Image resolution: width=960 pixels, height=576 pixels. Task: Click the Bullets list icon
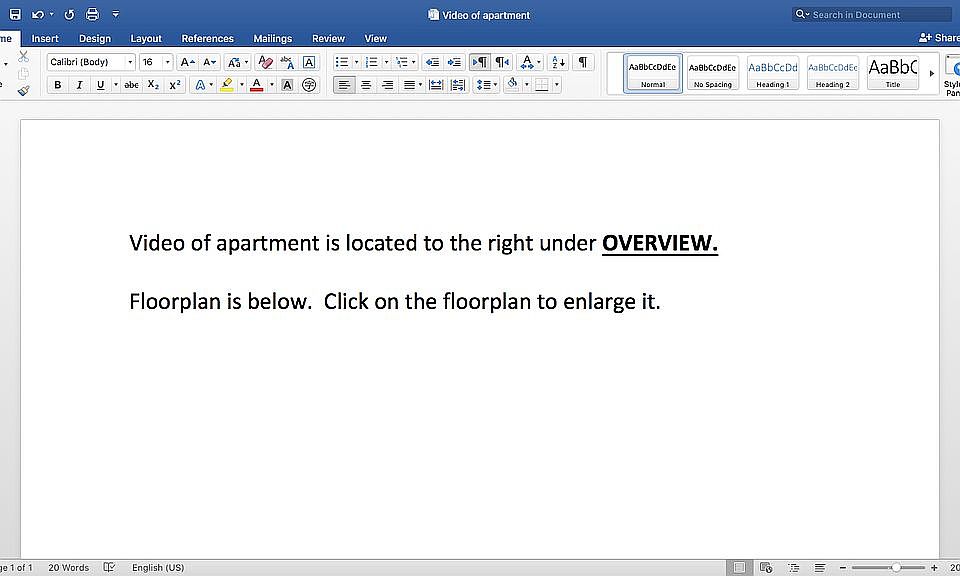pyautogui.click(x=342, y=62)
